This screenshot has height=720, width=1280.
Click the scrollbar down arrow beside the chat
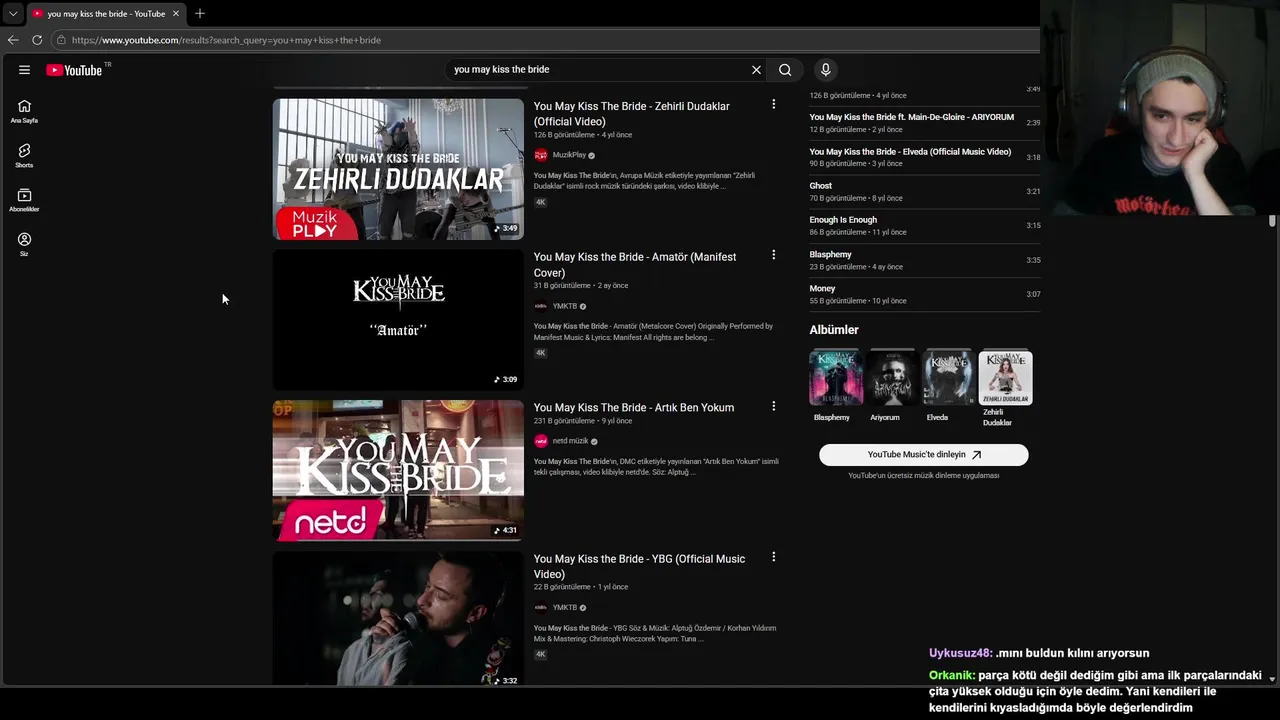[x=1272, y=679]
